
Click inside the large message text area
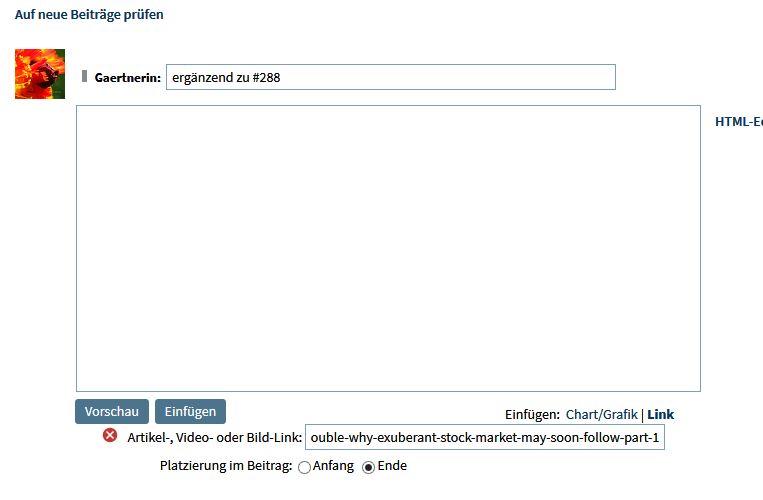tap(388, 248)
